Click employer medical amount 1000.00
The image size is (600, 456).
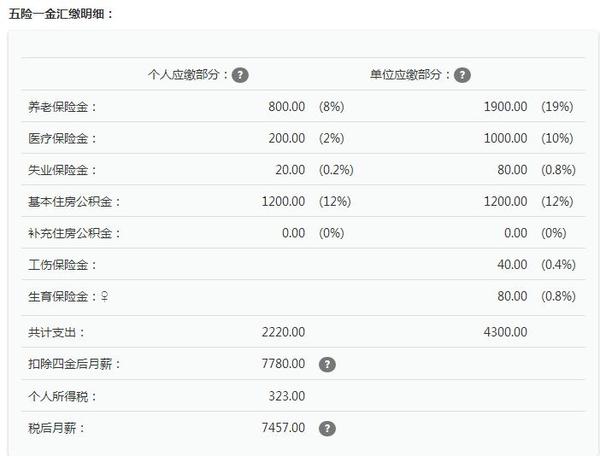[x=505, y=138]
